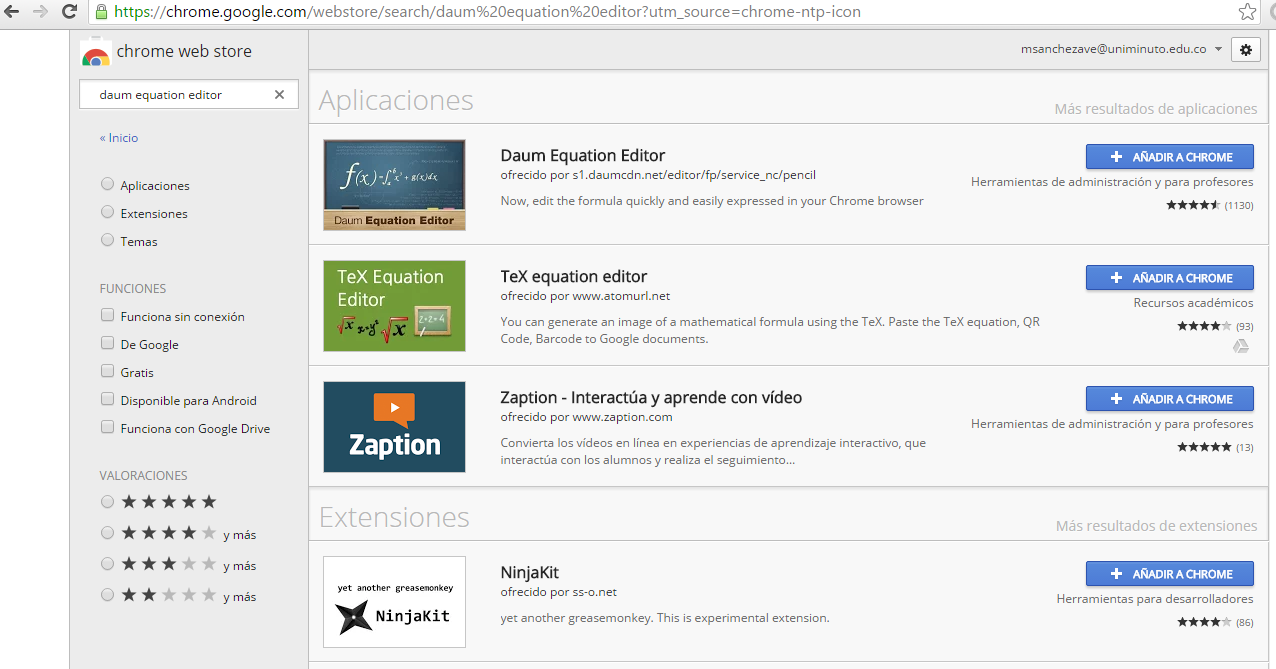Click the Google Drive icon under TeX editor
This screenshot has width=1276, height=669.
(x=1240, y=346)
